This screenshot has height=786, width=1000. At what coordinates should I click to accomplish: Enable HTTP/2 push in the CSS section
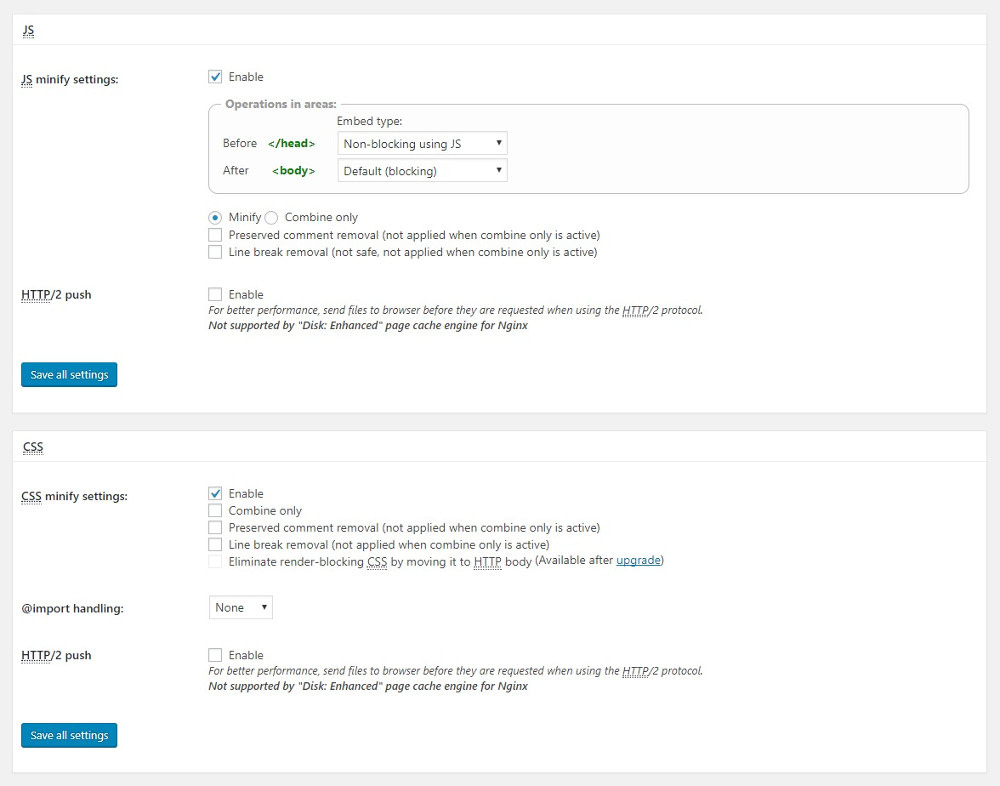(215, 655)
